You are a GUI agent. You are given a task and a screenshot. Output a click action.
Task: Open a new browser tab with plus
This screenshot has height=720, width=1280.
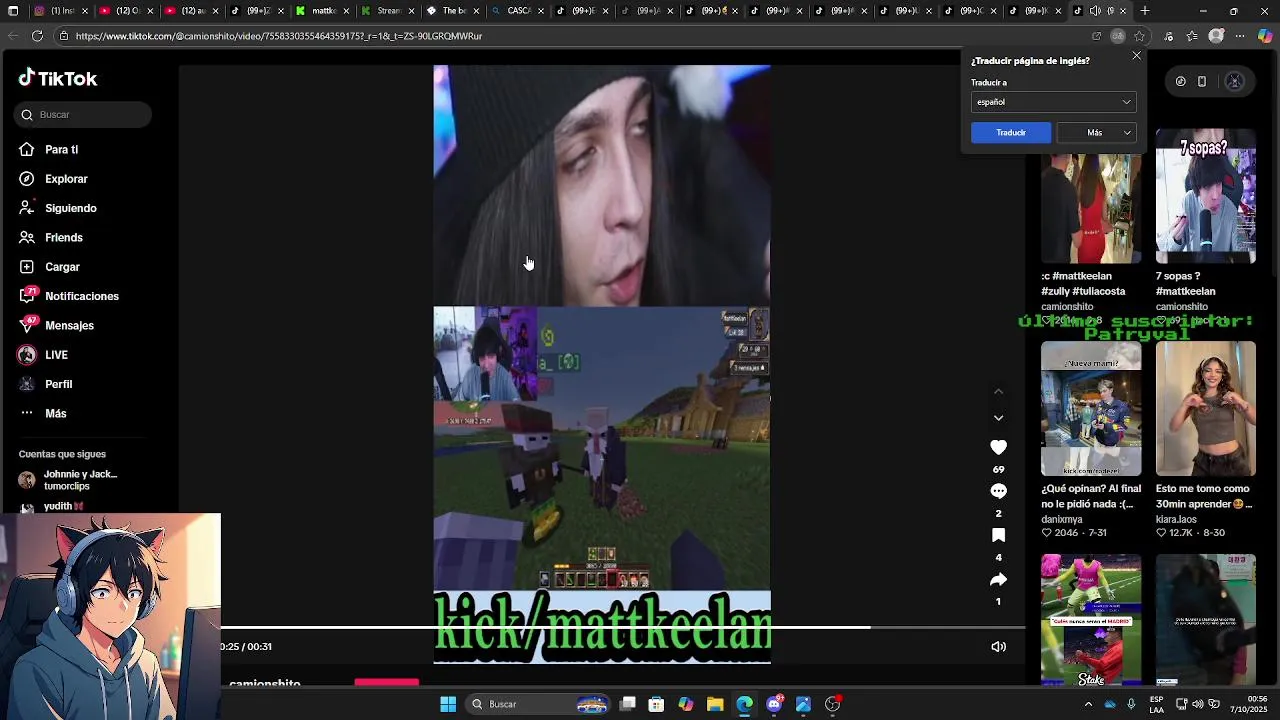(1145, 11)
